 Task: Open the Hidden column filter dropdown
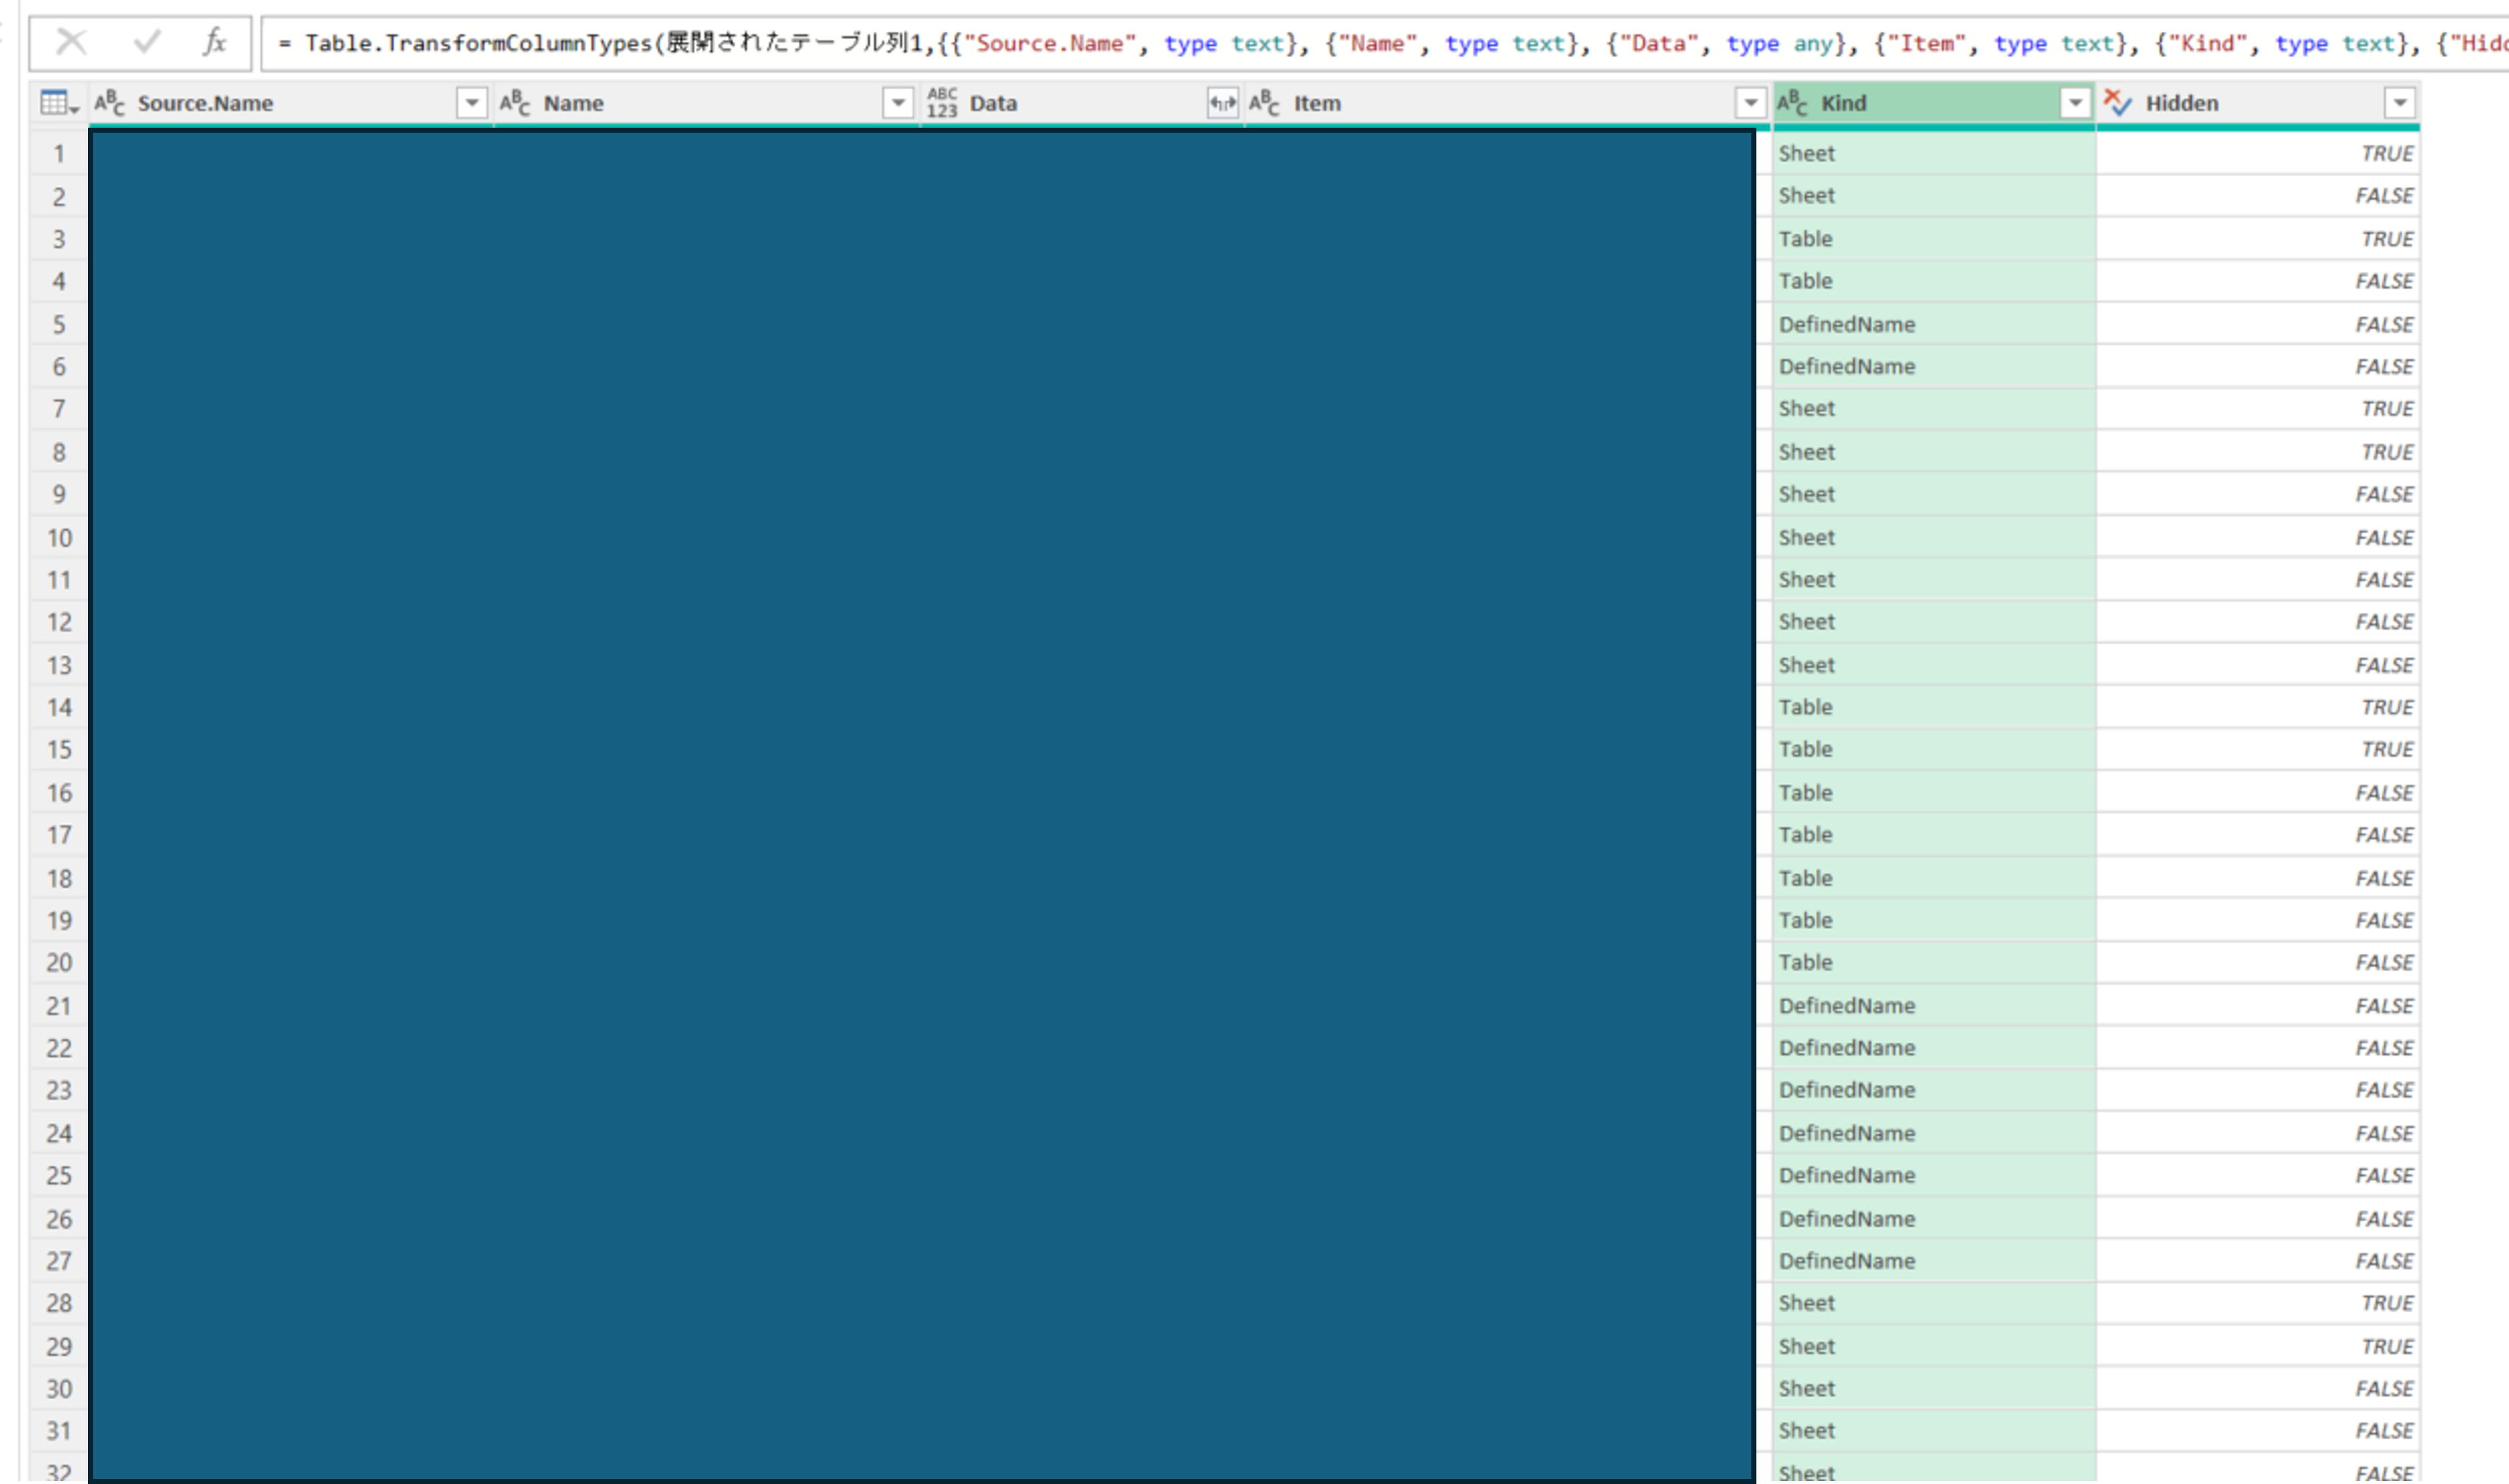[x=2399, y=103]
